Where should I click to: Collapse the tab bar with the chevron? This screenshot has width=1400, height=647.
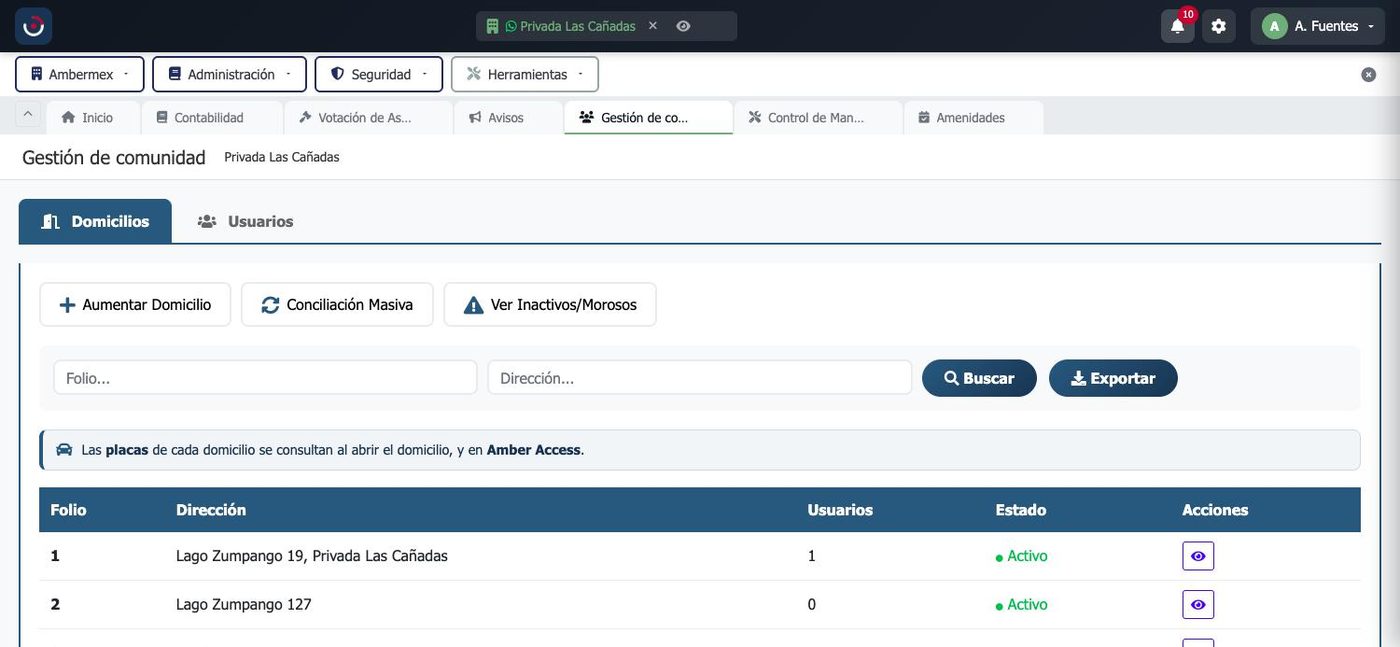[28, 115]
